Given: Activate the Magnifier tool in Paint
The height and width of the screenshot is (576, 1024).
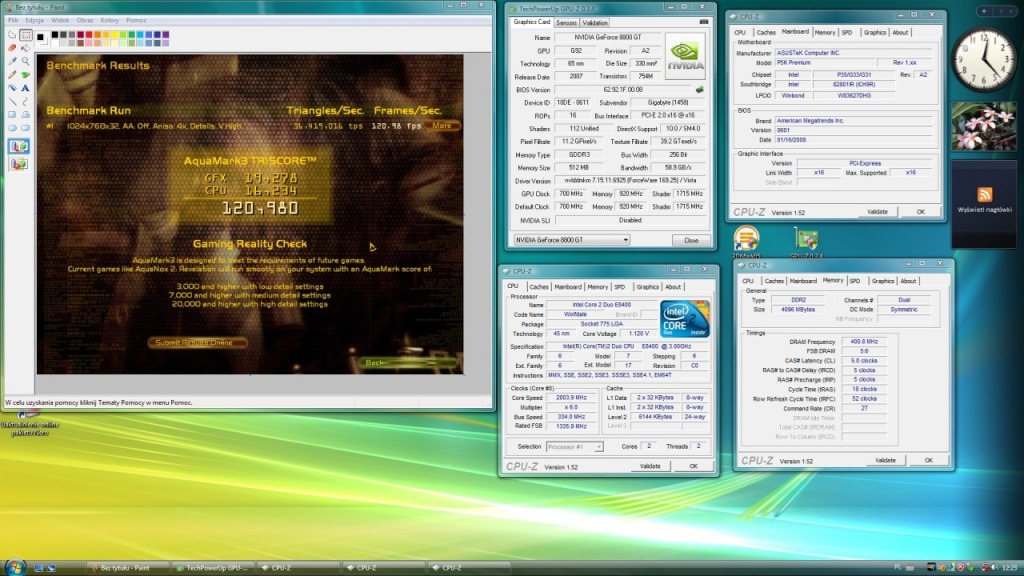Looking at the screenshot, I should 25,61.
